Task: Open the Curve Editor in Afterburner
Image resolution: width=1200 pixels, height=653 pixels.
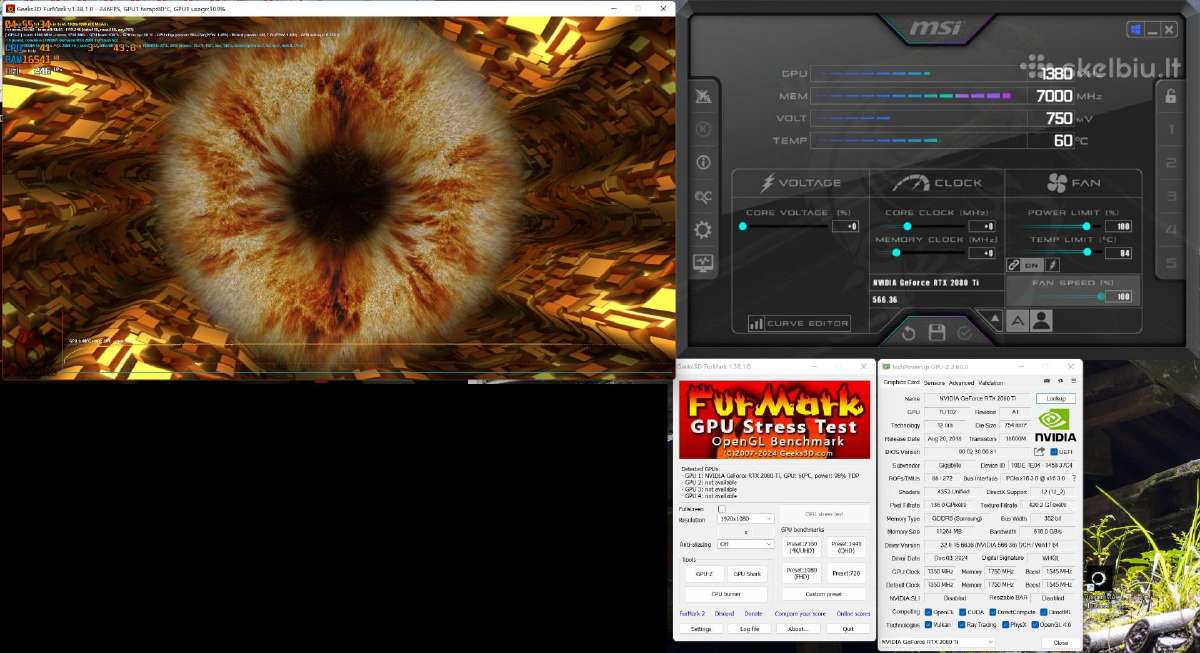Action: coord(800,323)
